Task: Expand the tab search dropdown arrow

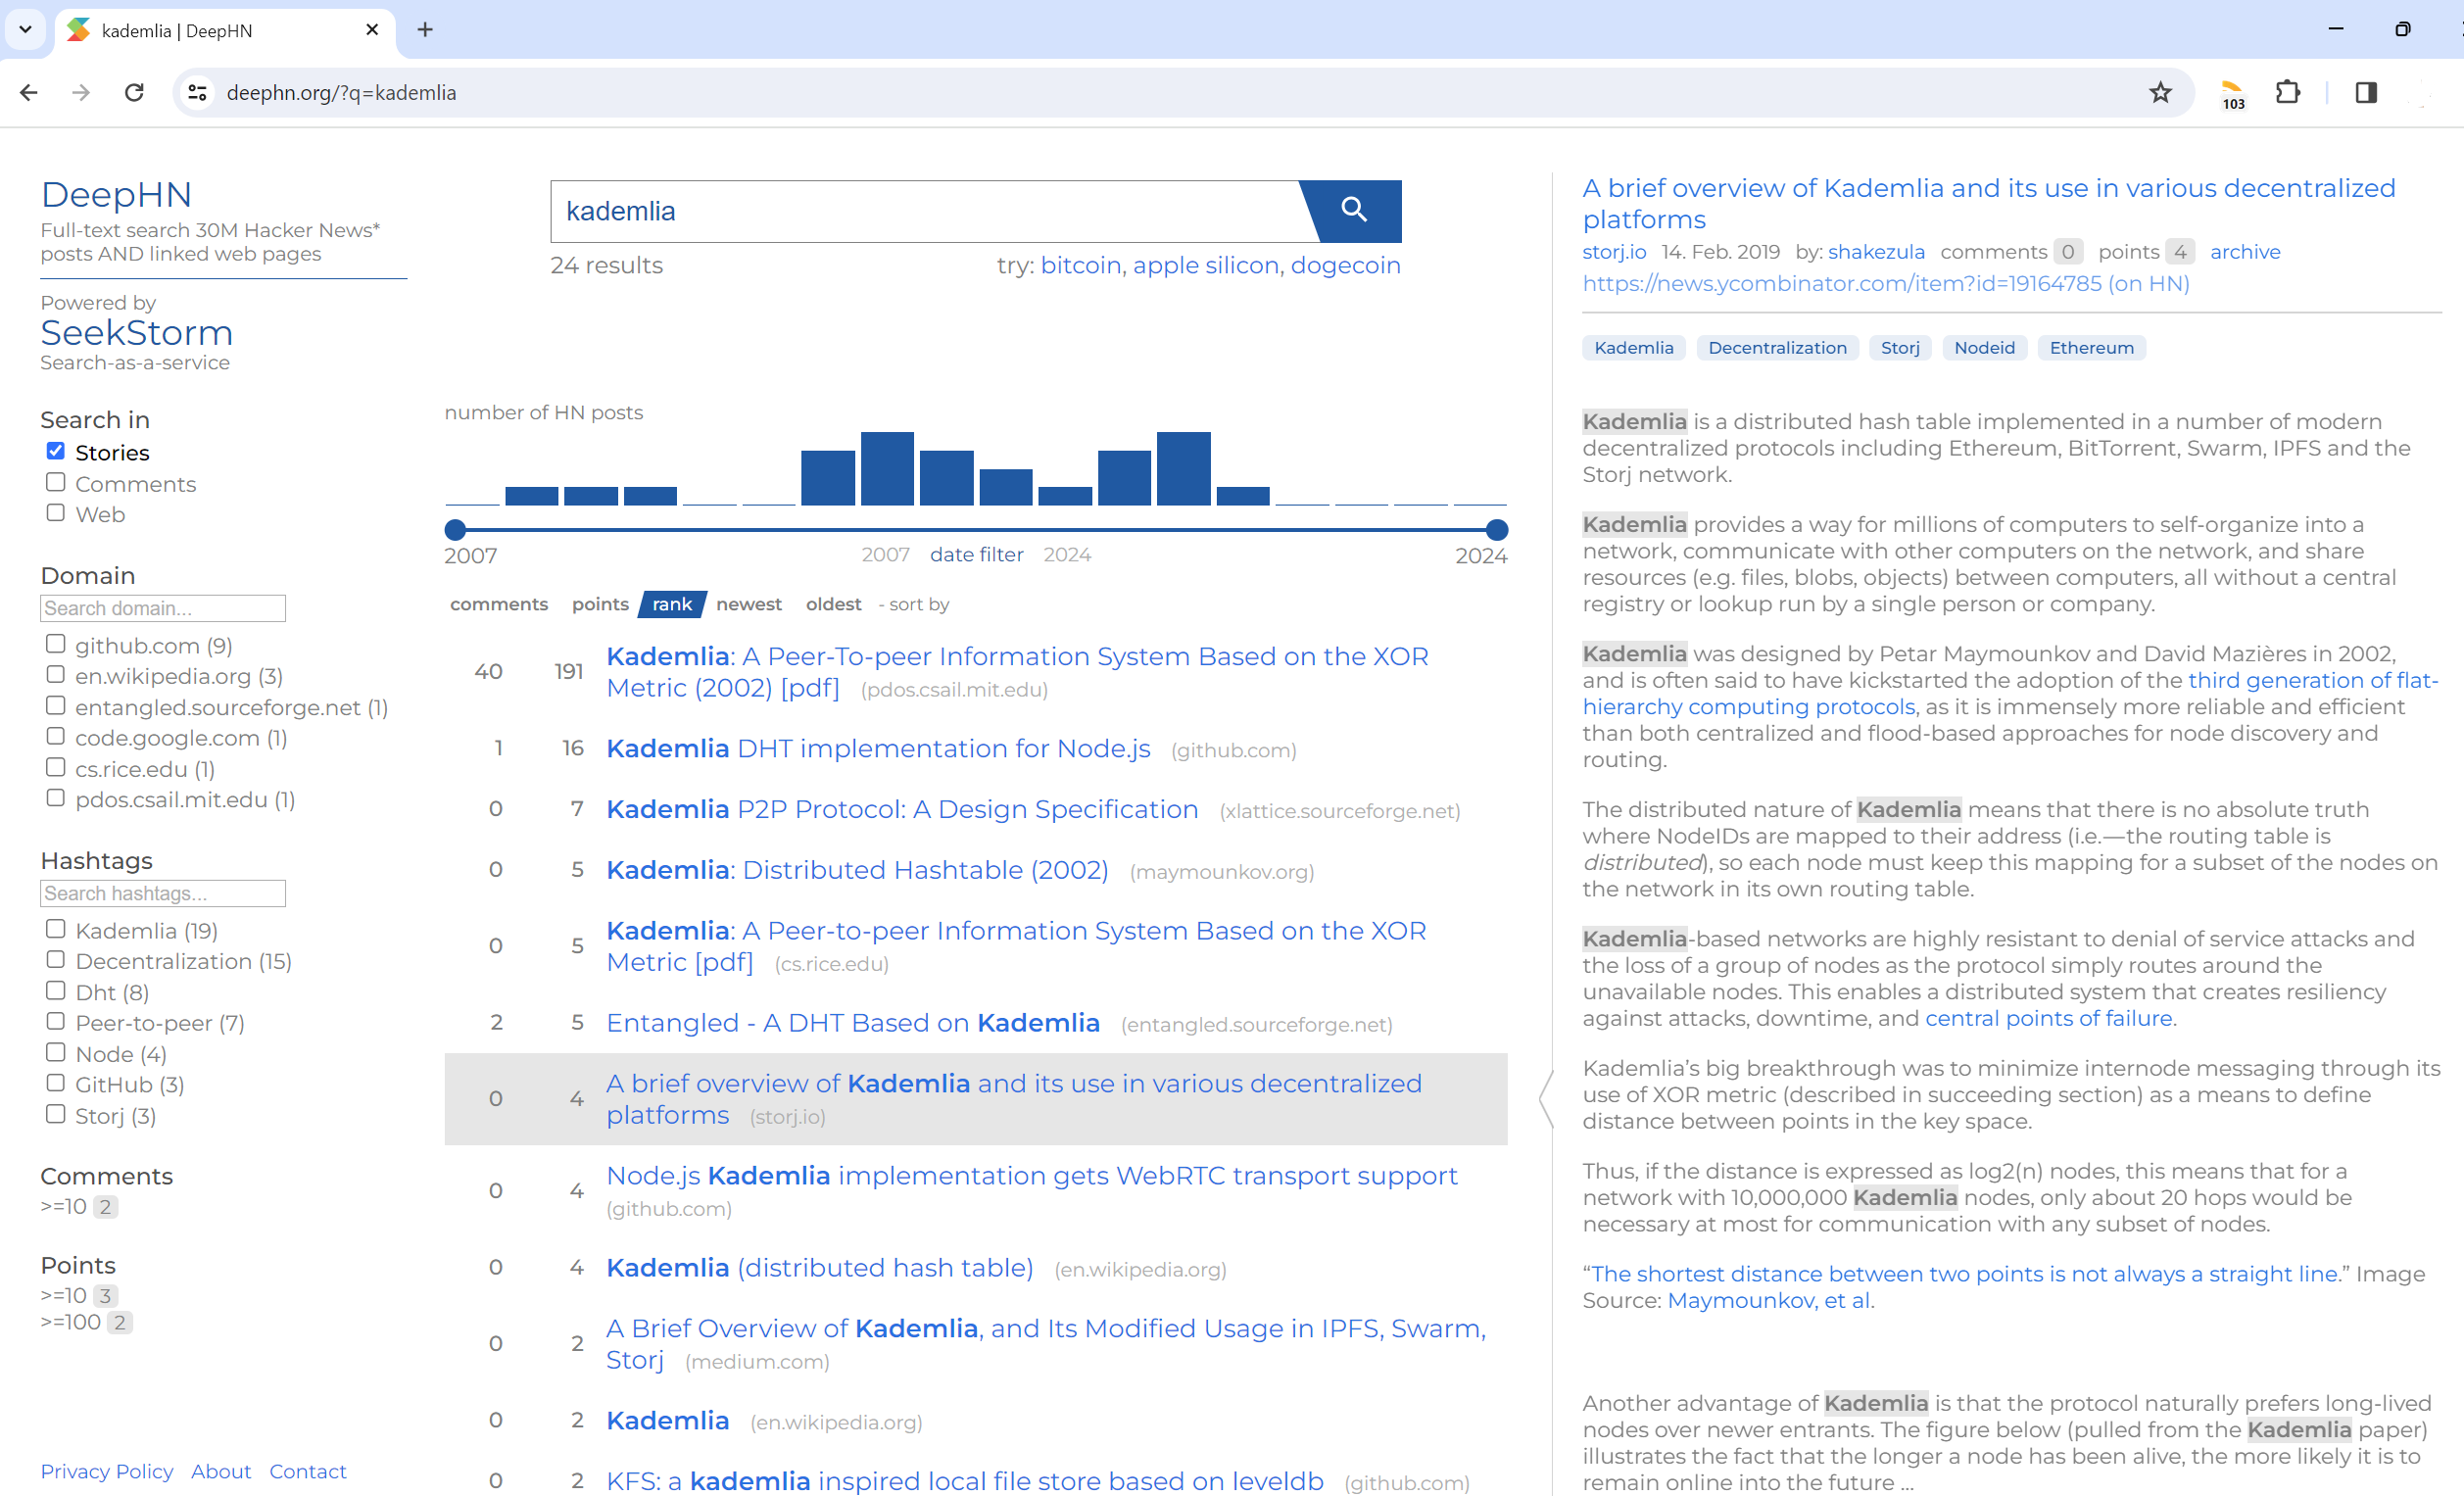Action: (25, 30)
